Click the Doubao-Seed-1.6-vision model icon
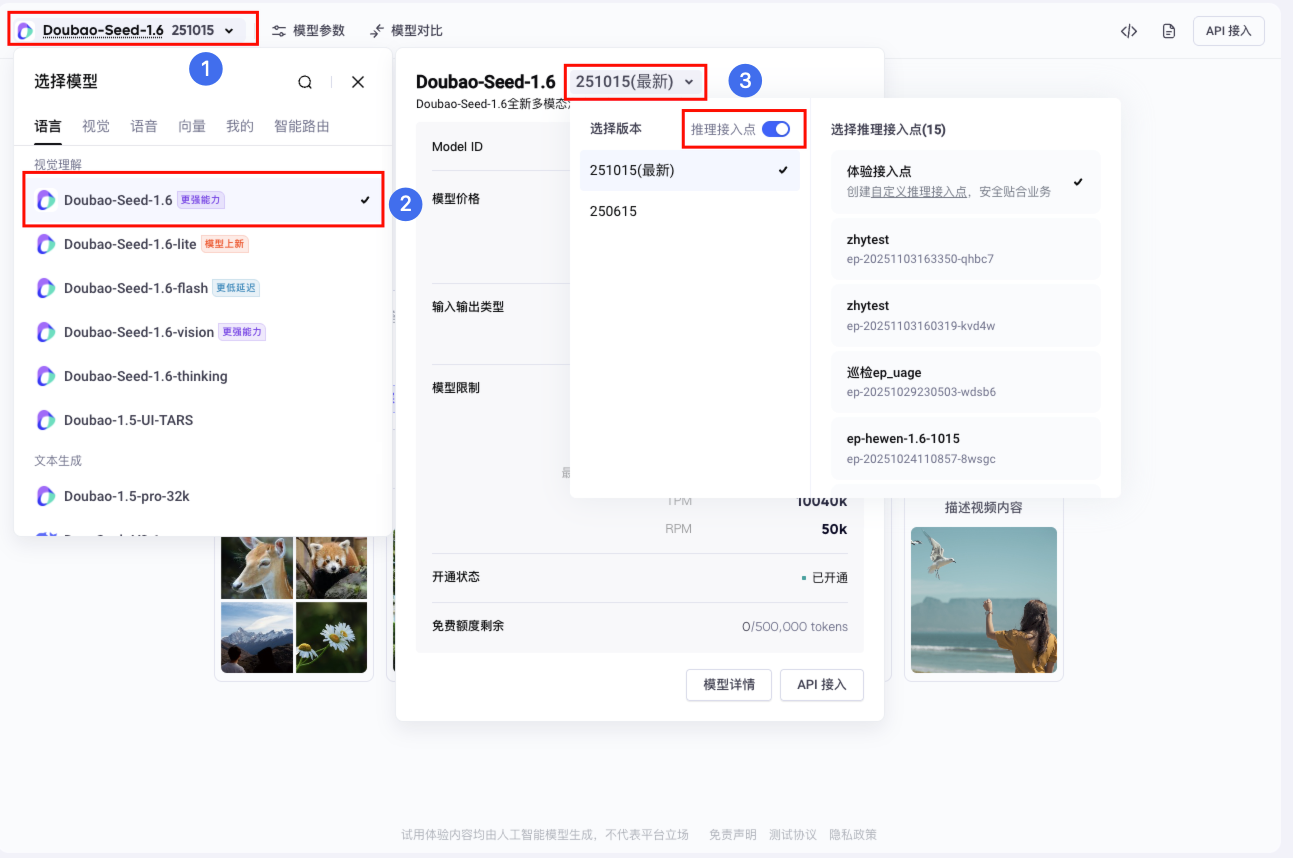 pos(46,332)
